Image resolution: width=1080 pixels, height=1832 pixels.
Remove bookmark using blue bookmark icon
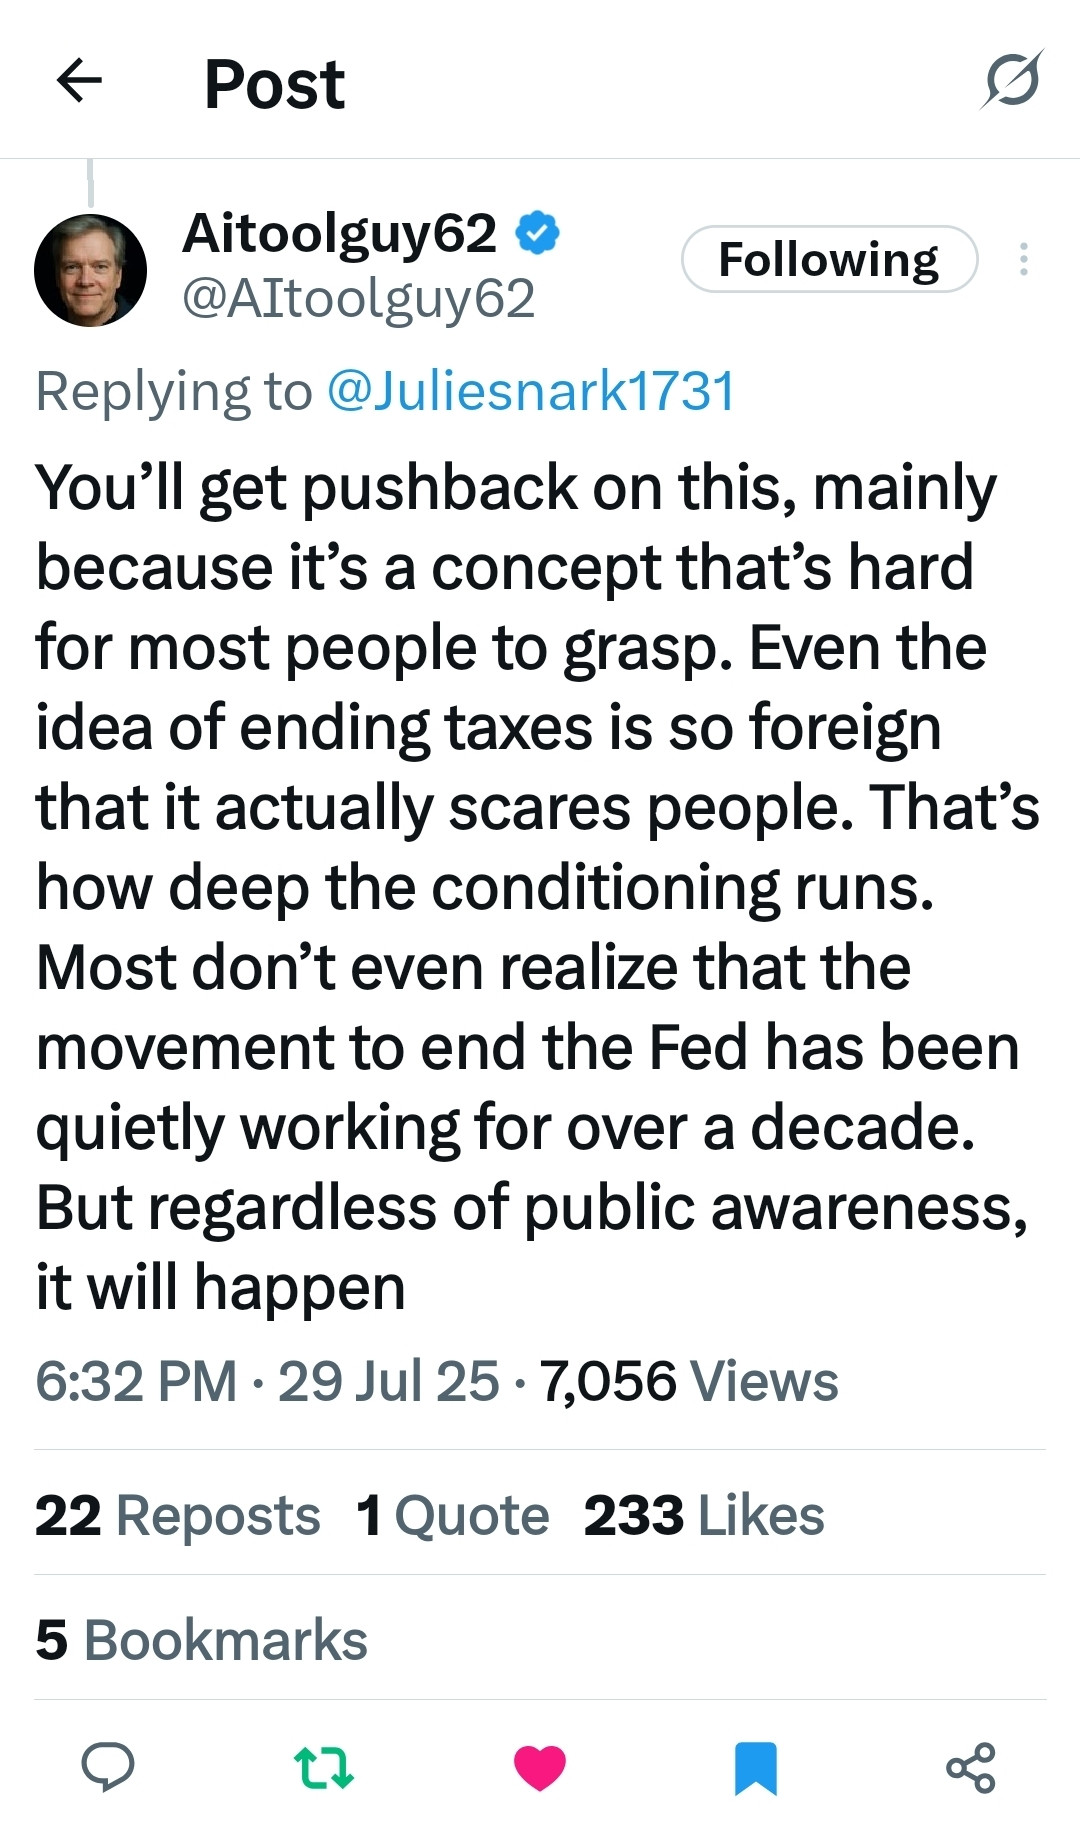coord(755,1767)
